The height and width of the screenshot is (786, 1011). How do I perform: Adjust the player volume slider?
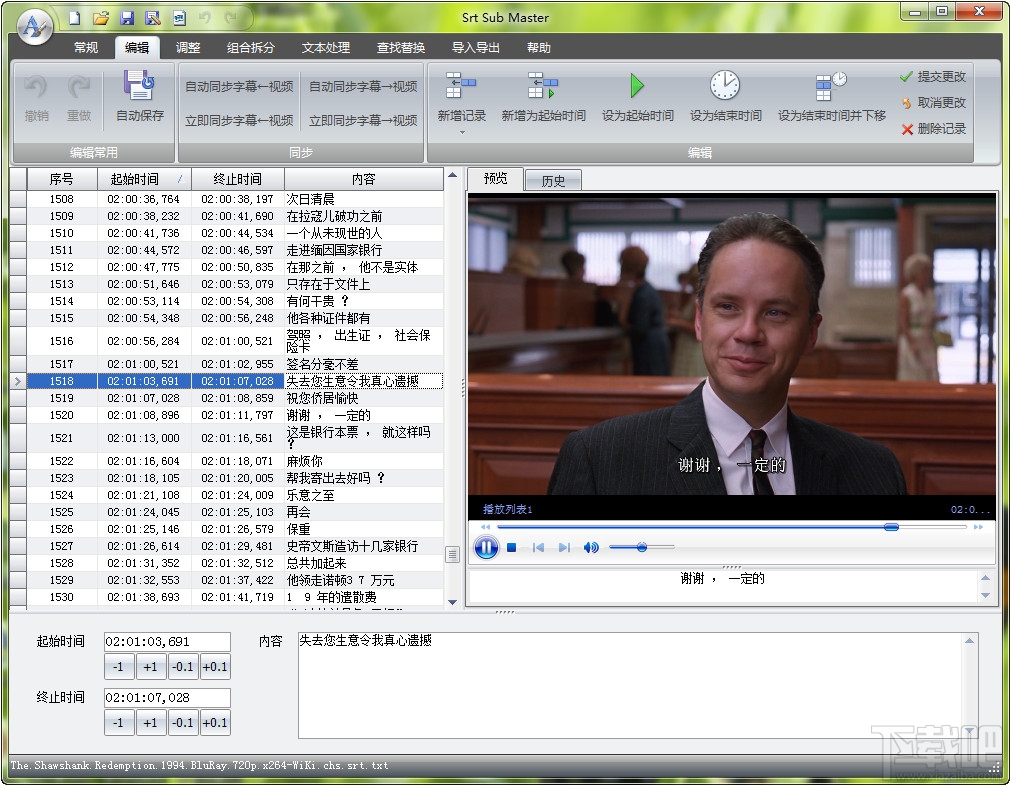click(x=642, y=547)
